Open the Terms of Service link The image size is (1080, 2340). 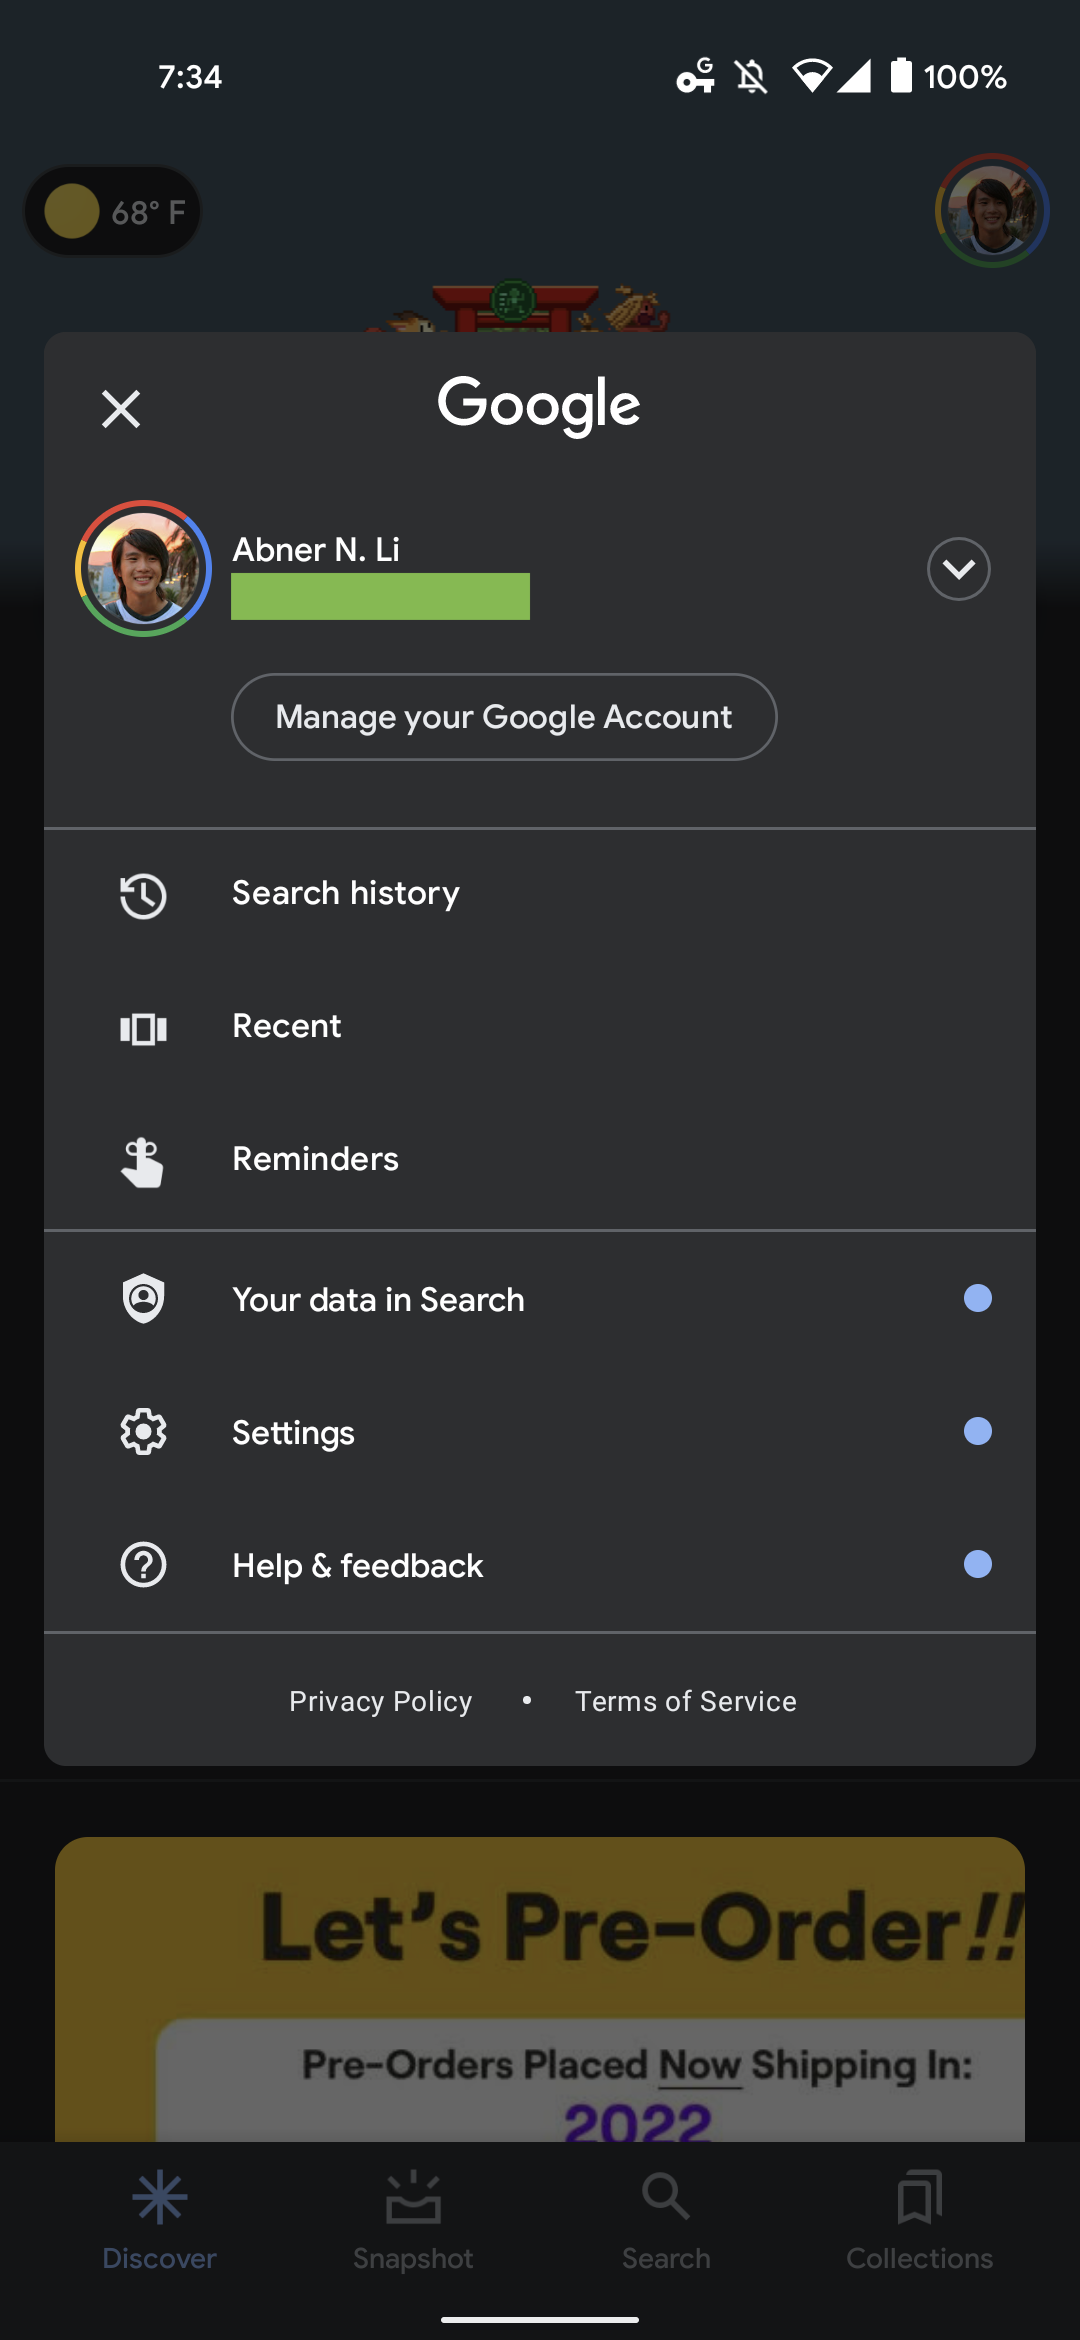click(686, 1701)
